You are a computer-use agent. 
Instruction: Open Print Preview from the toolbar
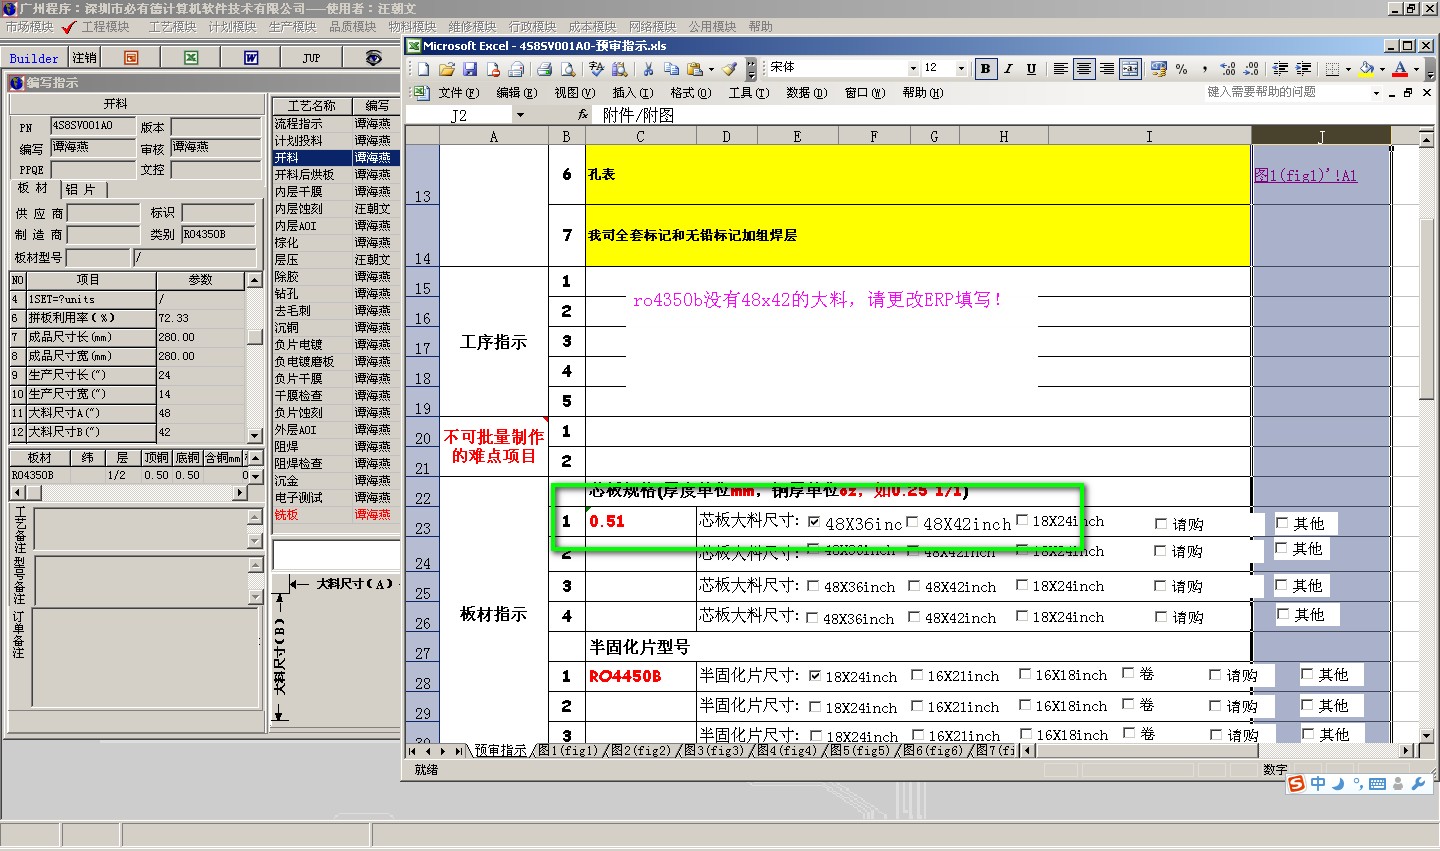pyautogui.click(x=568, y=69)
